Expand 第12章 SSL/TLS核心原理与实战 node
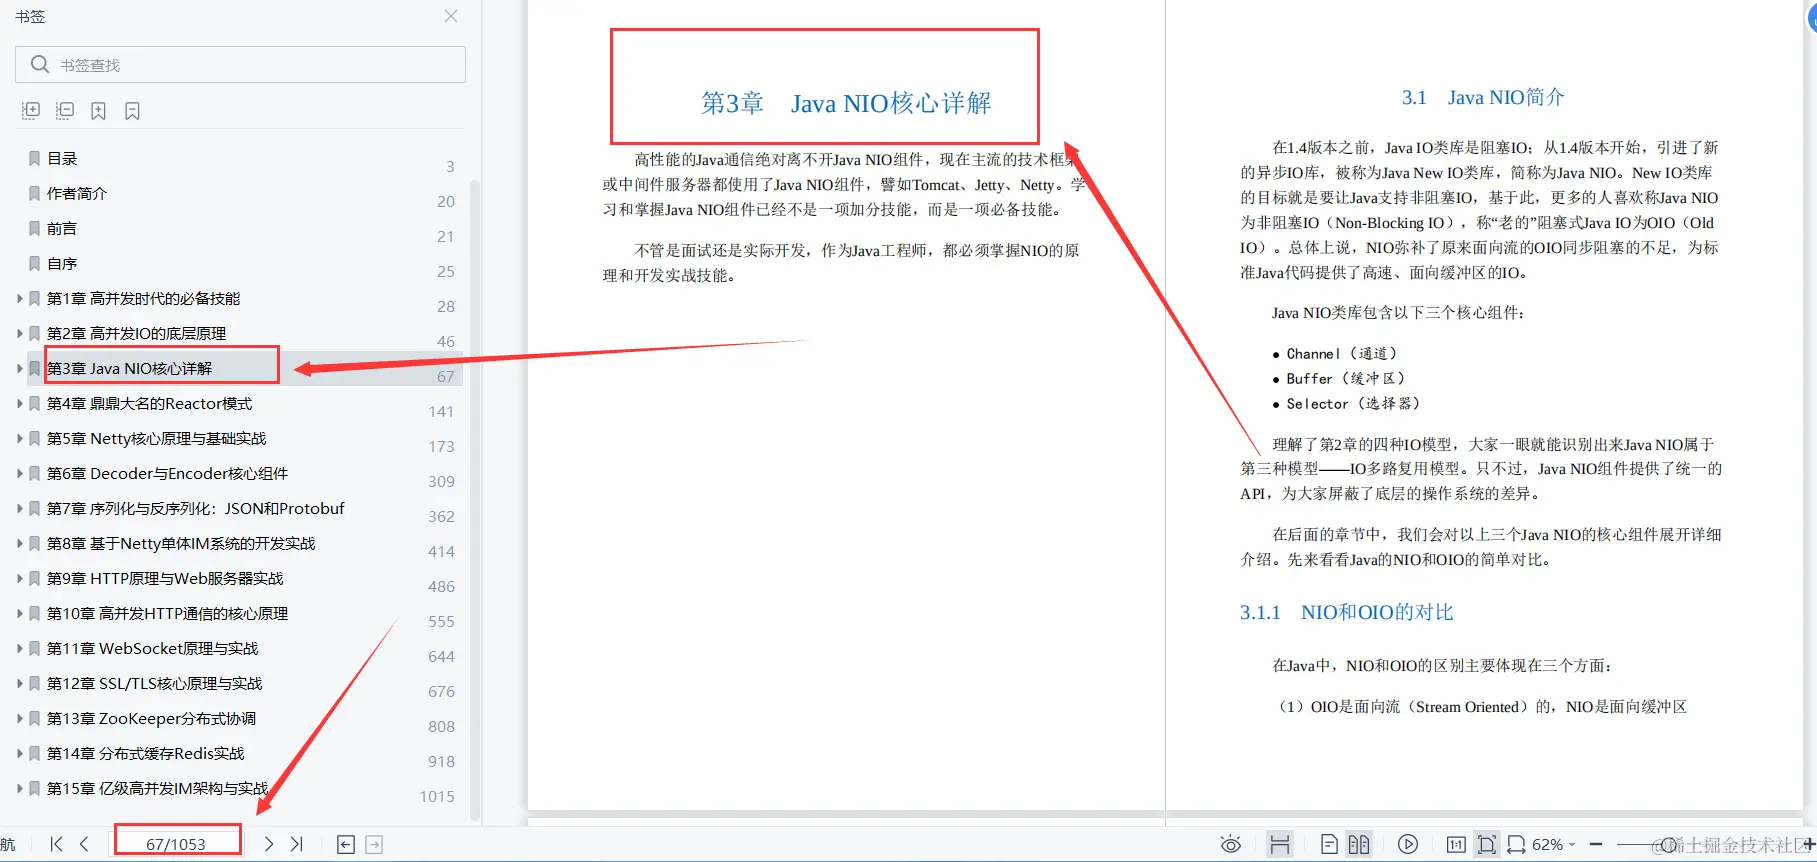Viewport: 1817px width, 862px height. click(19, 683)
